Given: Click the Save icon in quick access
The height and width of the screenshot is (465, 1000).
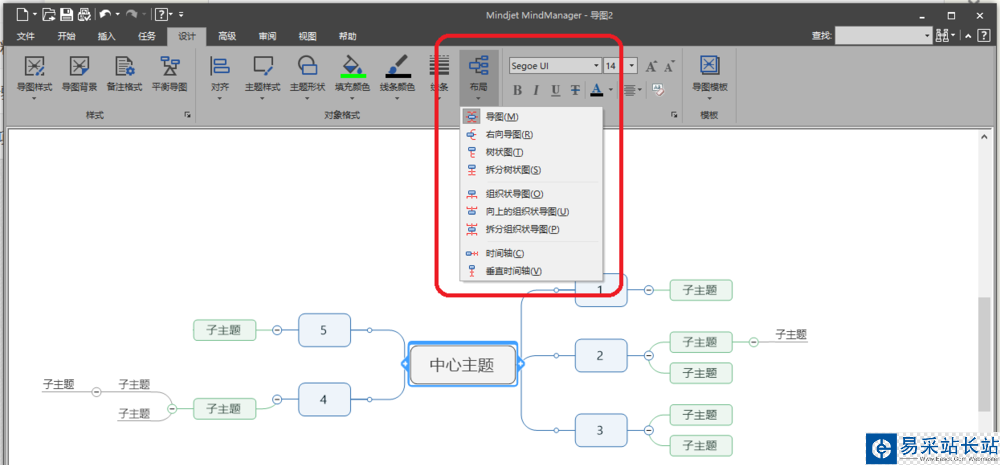Looking at the screenshot, I should click(x=66, y=13).
